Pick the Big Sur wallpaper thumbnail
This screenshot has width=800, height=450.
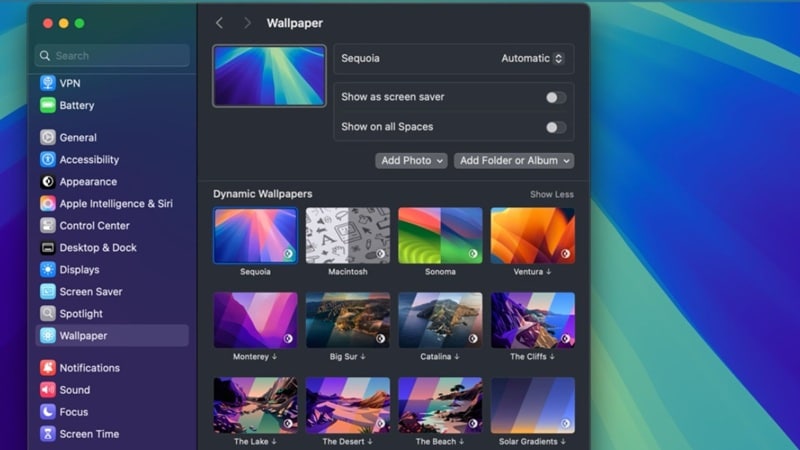coord(347,320)
